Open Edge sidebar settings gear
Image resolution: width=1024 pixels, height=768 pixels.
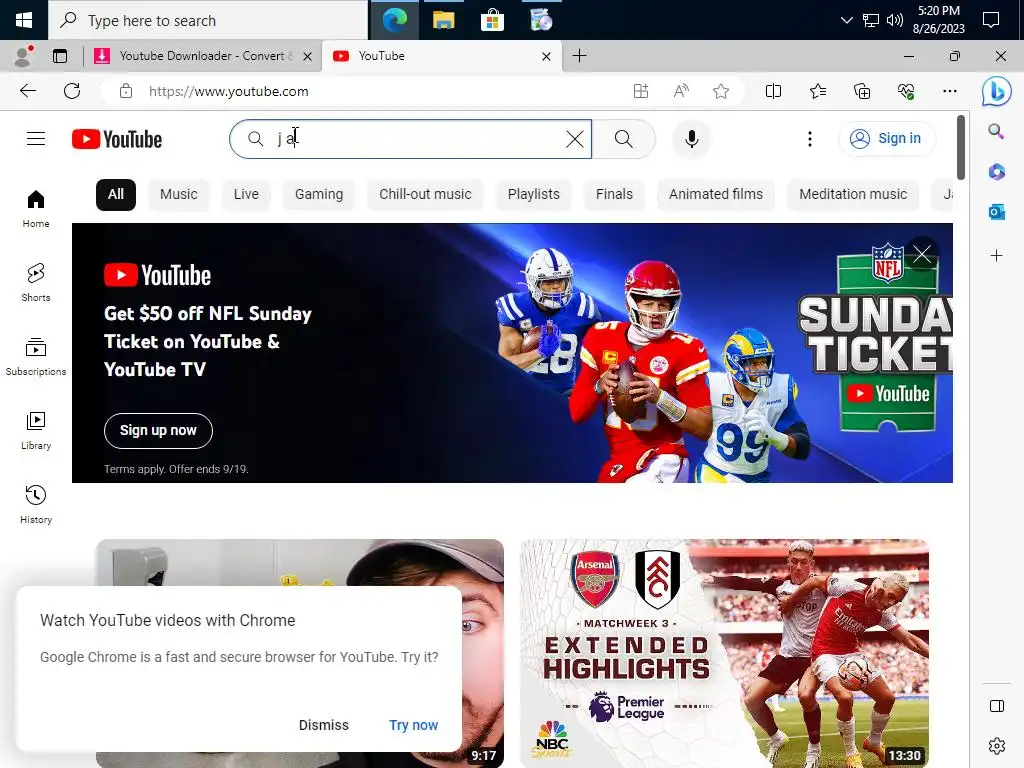[997, 745]
